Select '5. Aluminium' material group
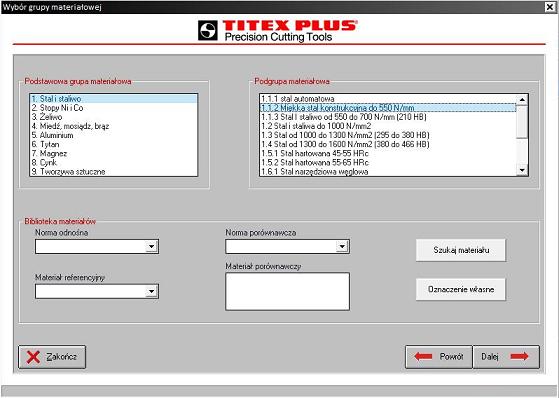The height and width of the screenshot is (398, 559). [114, 135]
